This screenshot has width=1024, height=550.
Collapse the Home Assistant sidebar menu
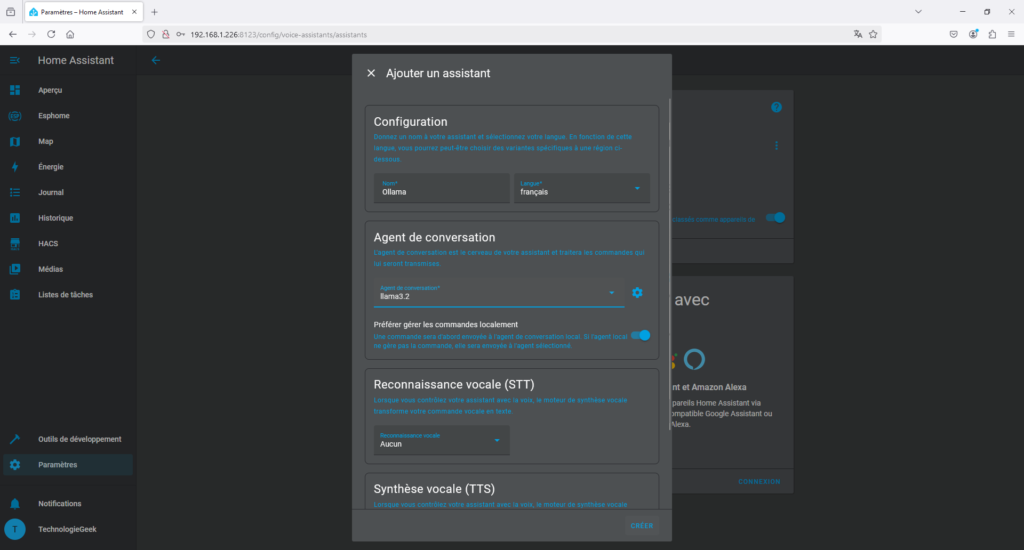(x=15, y=60)
